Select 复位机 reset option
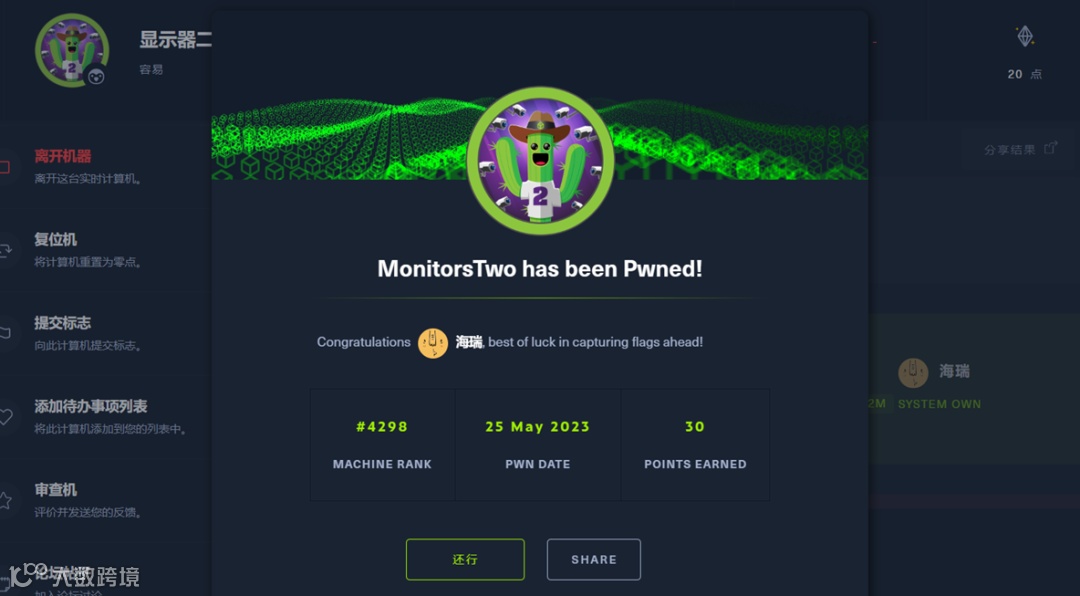This screenshot has width=1080, height=596. point(56,240)
